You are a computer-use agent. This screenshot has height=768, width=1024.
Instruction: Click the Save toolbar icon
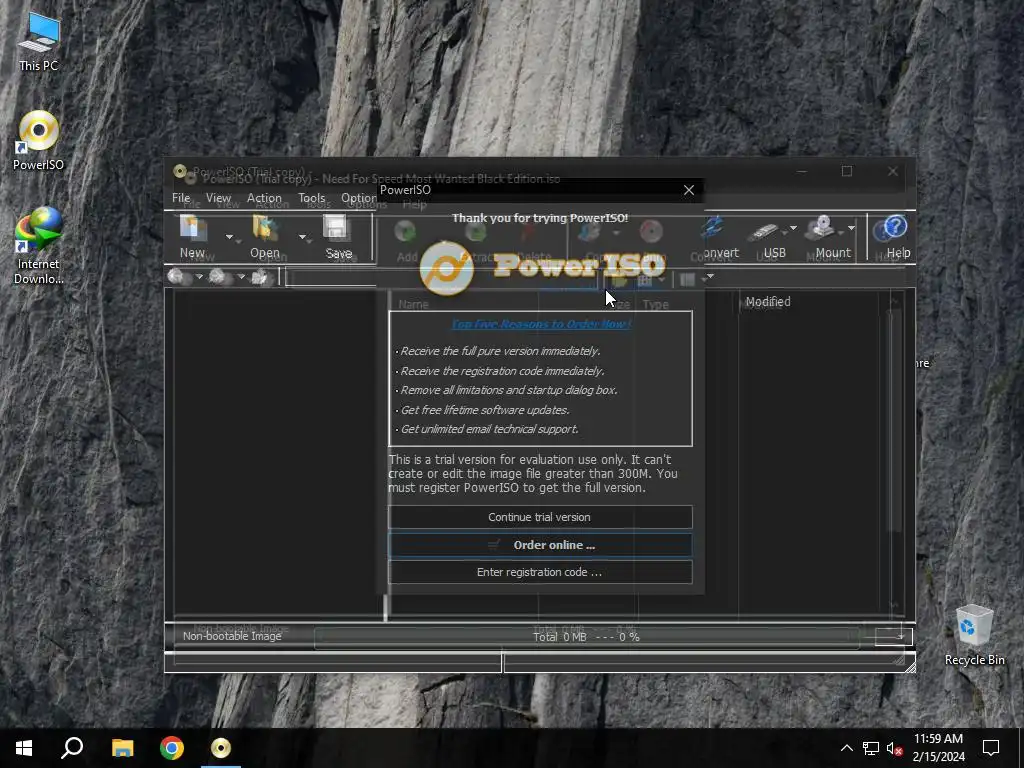coord(338,237)
